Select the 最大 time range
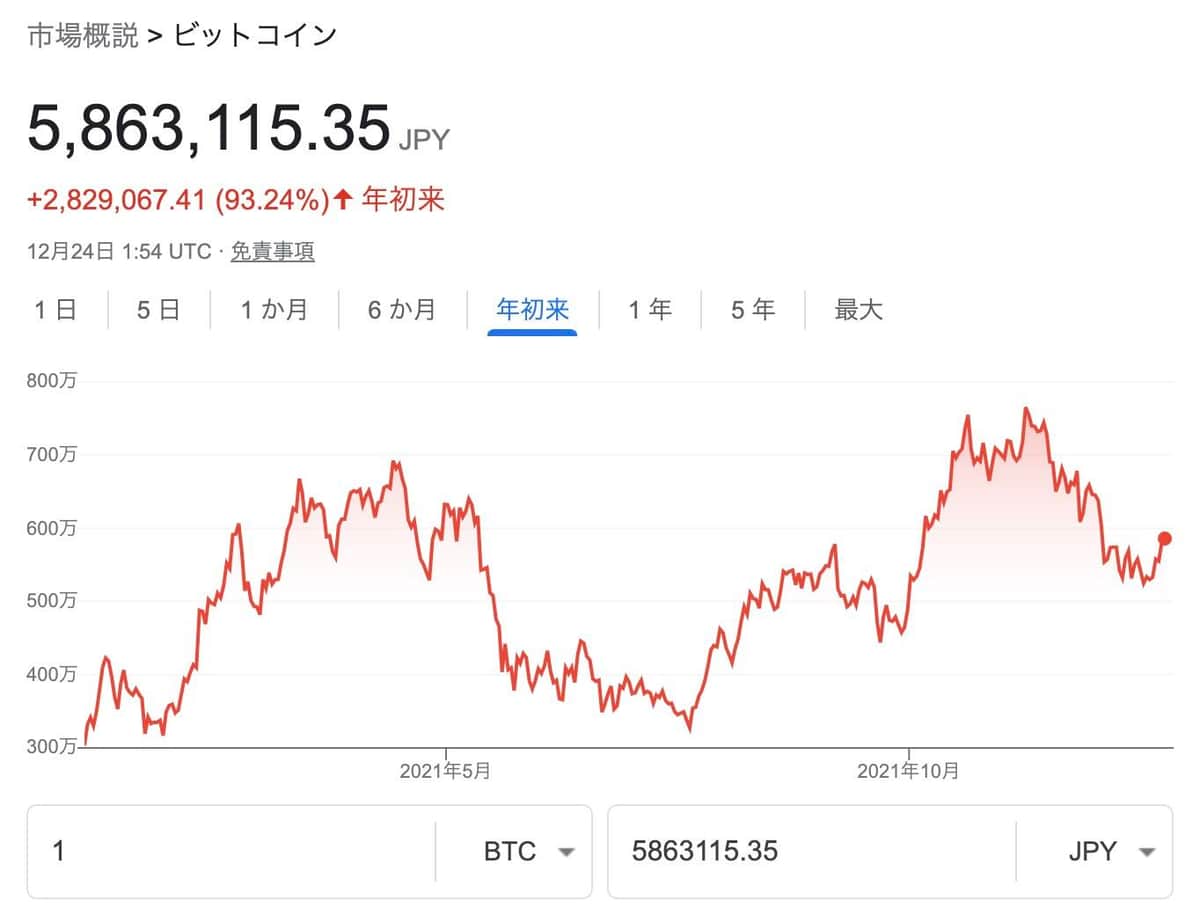This screenshot has width=1200, height=924. point(857,310)
